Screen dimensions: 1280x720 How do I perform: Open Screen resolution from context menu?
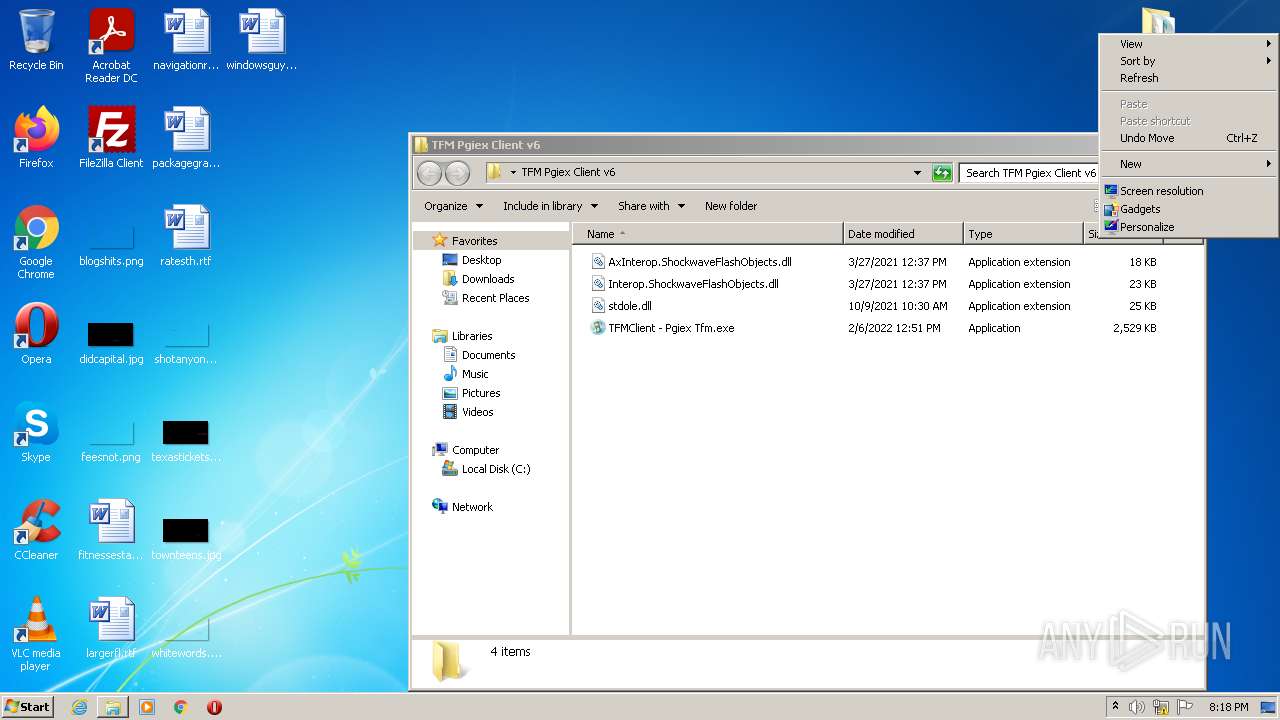[x=1188, y=191]
